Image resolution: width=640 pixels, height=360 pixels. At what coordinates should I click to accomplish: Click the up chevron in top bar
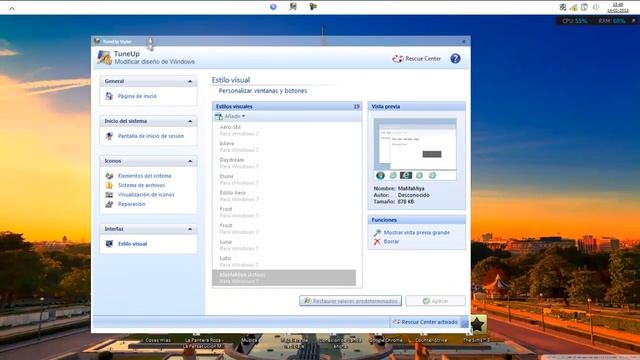coord(12,8)
